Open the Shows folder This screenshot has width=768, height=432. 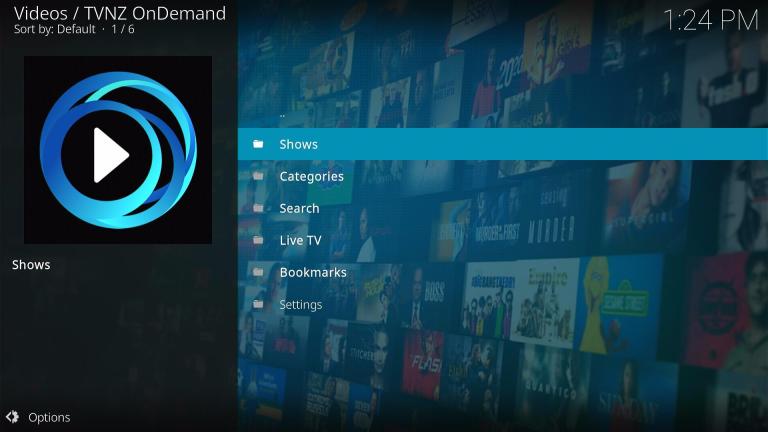[x=503, y=144]
